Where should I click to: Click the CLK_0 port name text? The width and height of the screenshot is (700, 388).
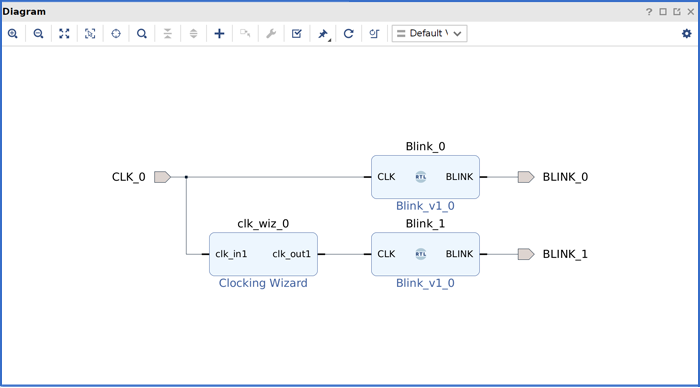tap(129, 177)
